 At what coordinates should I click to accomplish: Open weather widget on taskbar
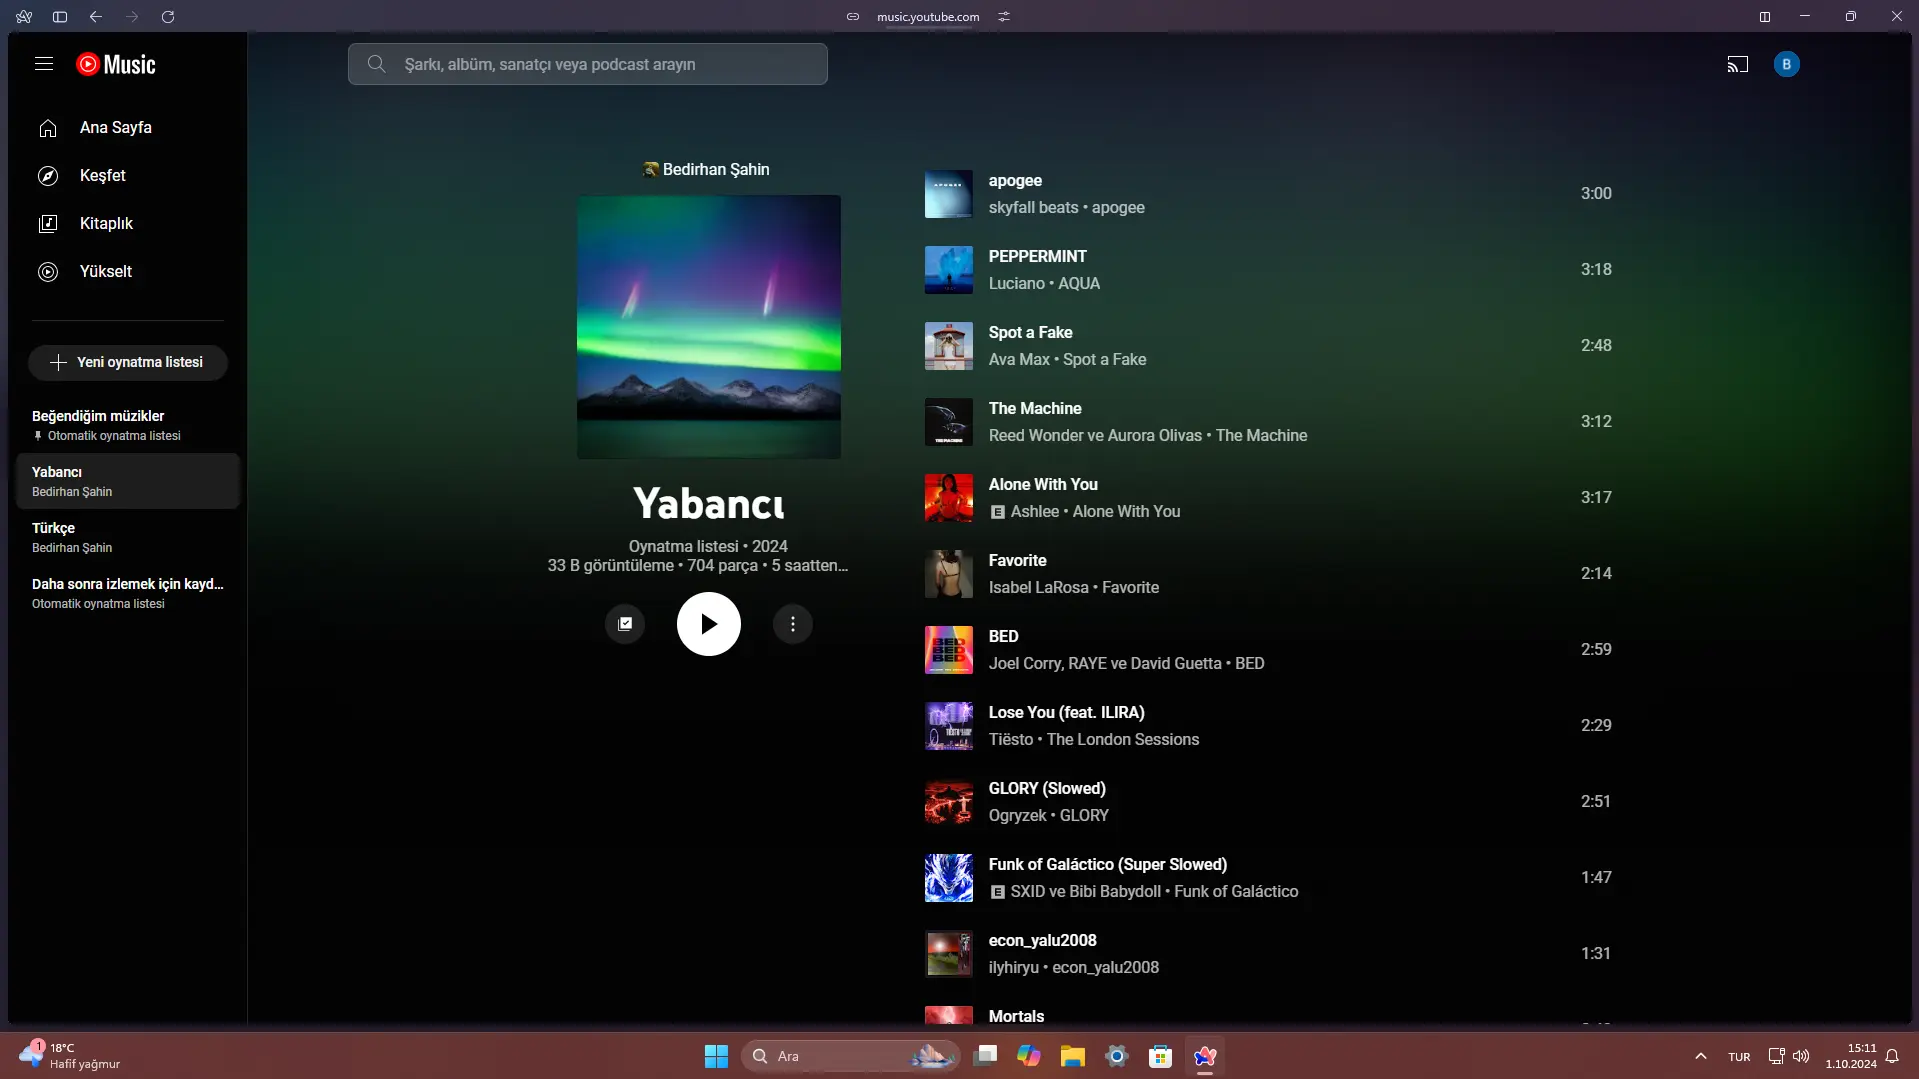70,1056
